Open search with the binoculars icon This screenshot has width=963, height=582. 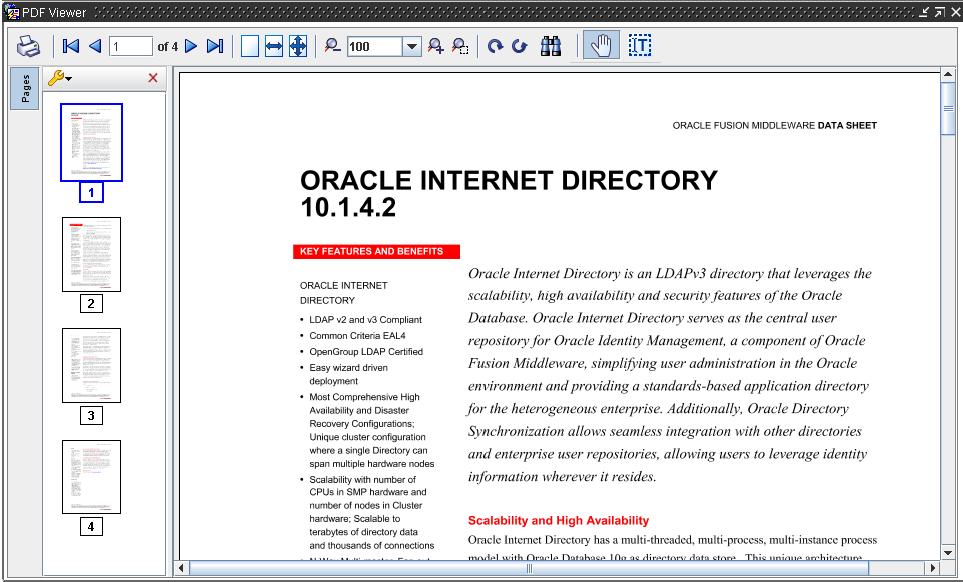click(x=551, y=46)
